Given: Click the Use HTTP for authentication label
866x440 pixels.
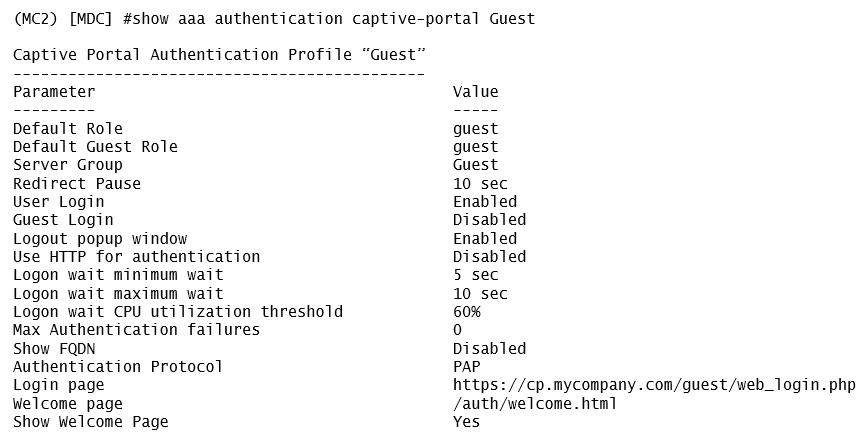Looking at the screenshot, I should [136, 257].
